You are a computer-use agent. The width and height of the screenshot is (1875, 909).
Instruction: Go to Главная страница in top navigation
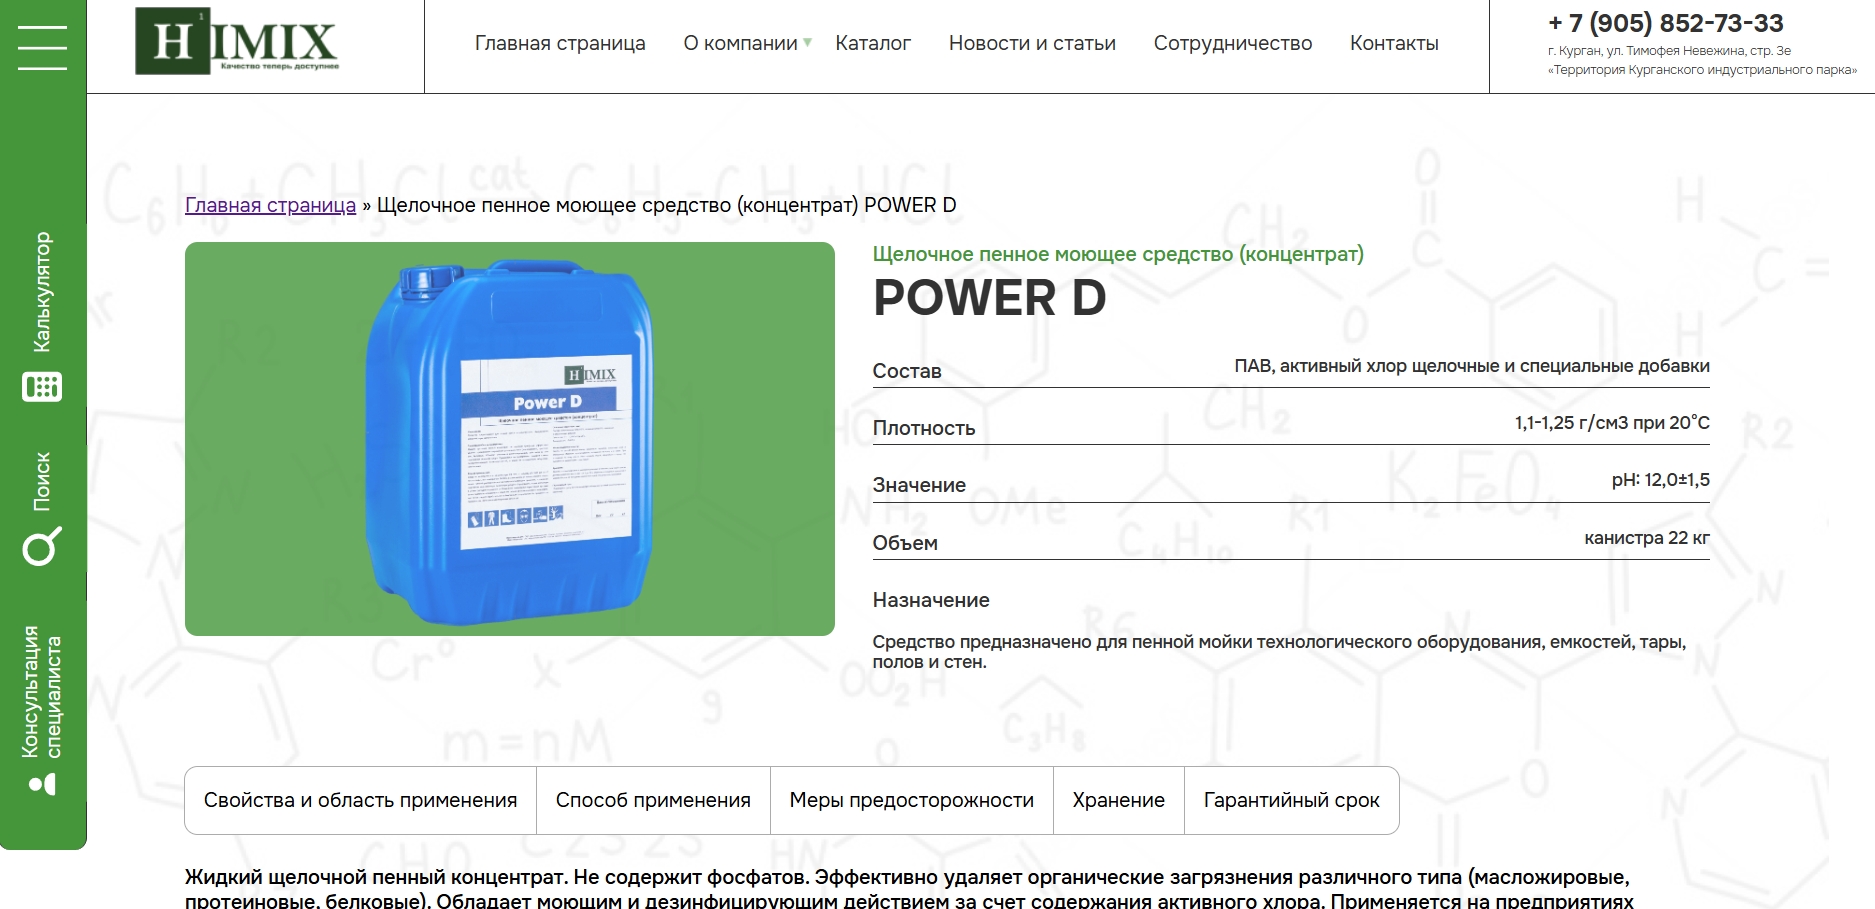coord(560,43)
